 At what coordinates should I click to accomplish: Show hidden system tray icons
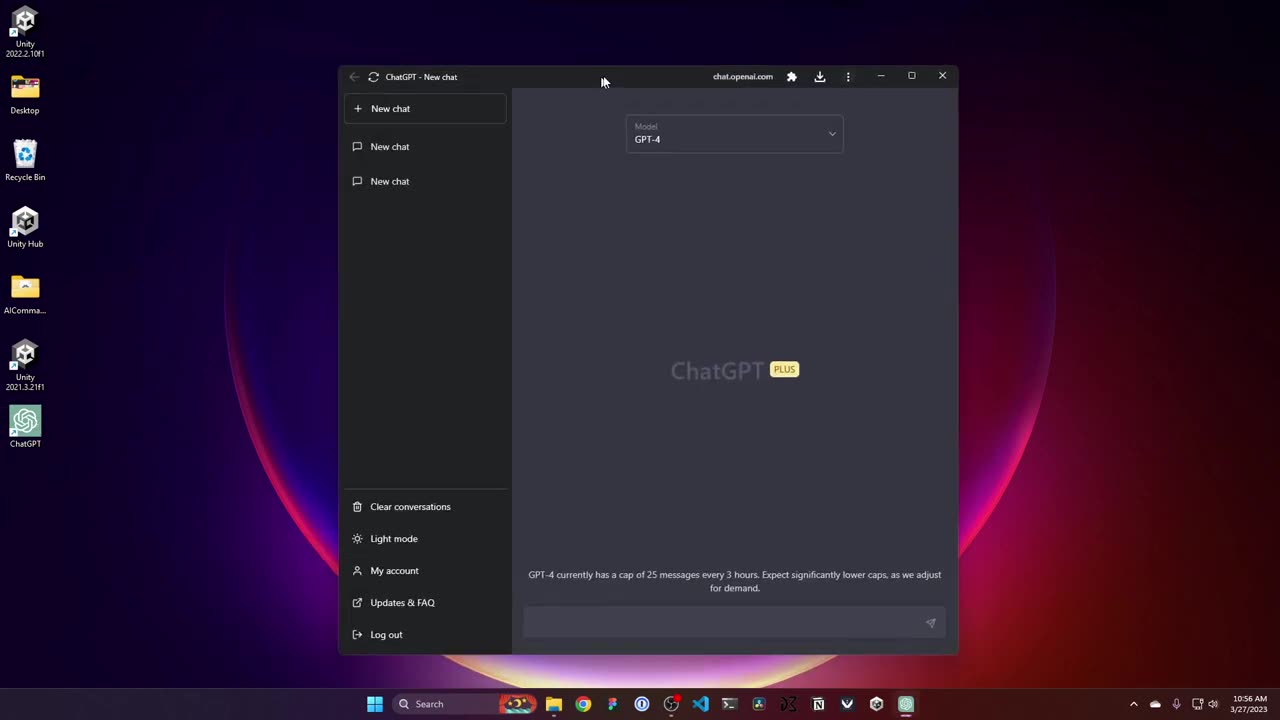[x=1133, y=704]
